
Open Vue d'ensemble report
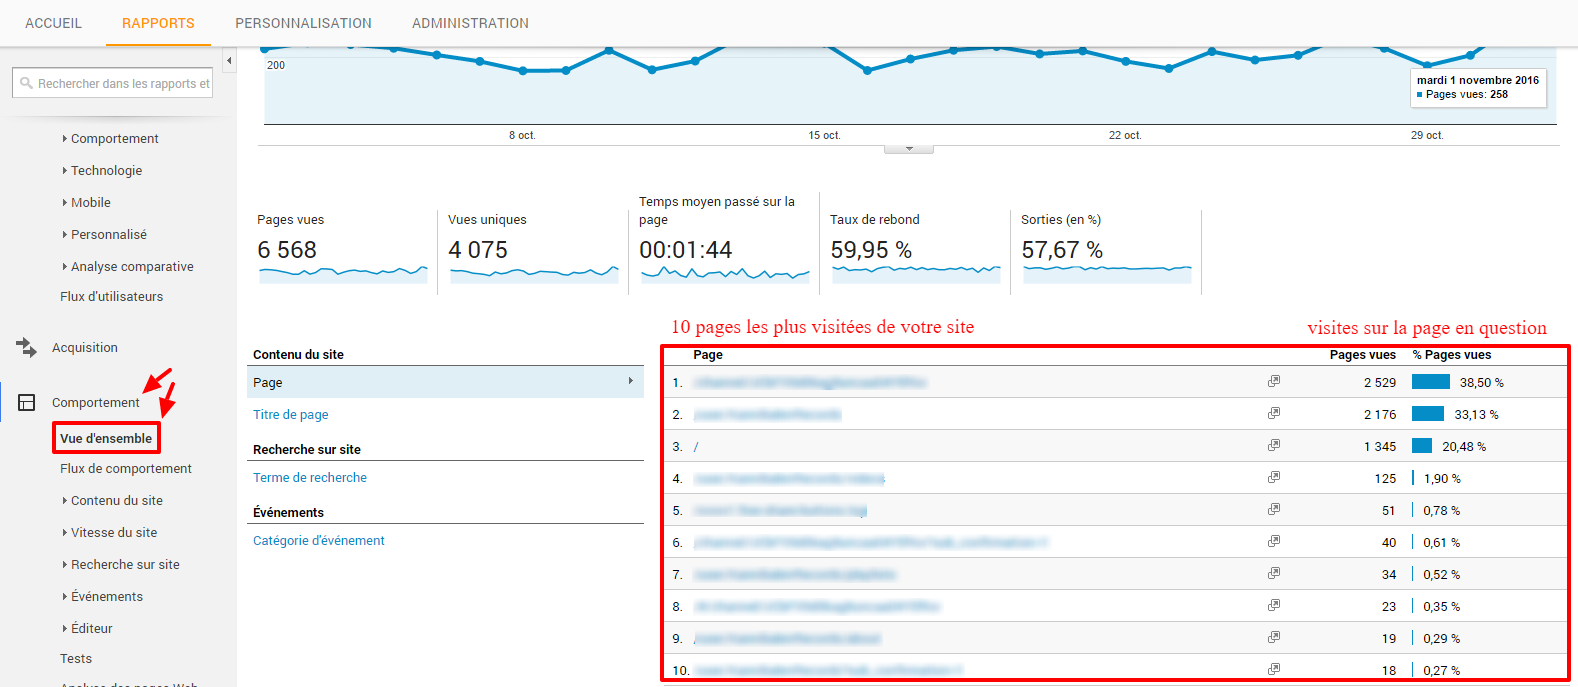point(106,438)
